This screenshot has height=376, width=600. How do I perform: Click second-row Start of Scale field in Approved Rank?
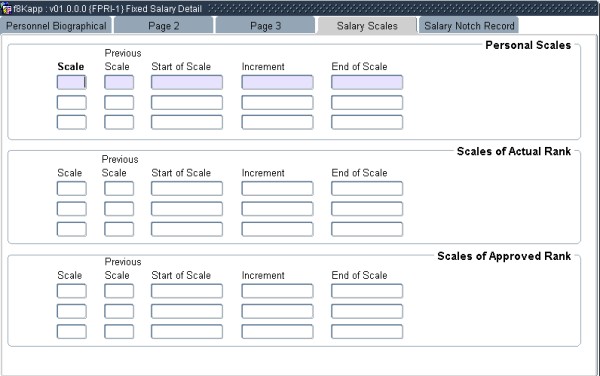(187, 311)
